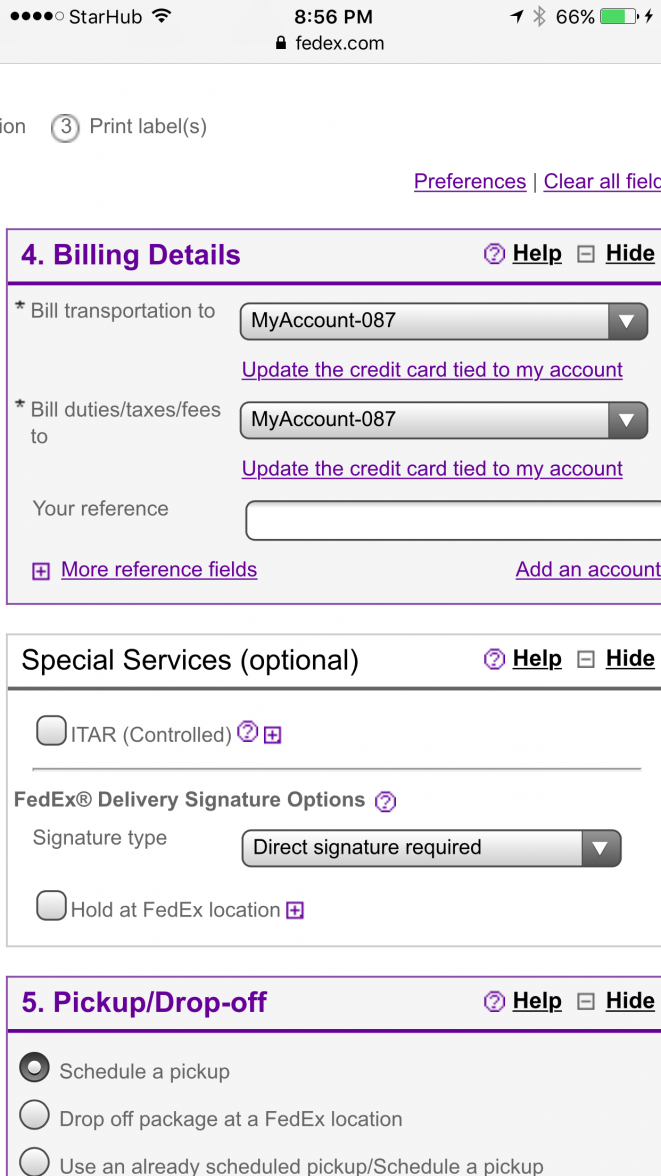This screenshot has width=661, height=1176.
Task: Enable the ITAR (Controlled) checkbox
Action: (x=51, y=731)
